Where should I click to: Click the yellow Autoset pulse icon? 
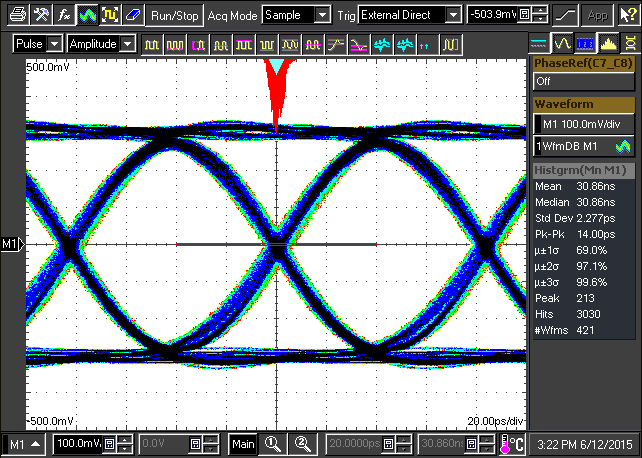coord(111,15)
